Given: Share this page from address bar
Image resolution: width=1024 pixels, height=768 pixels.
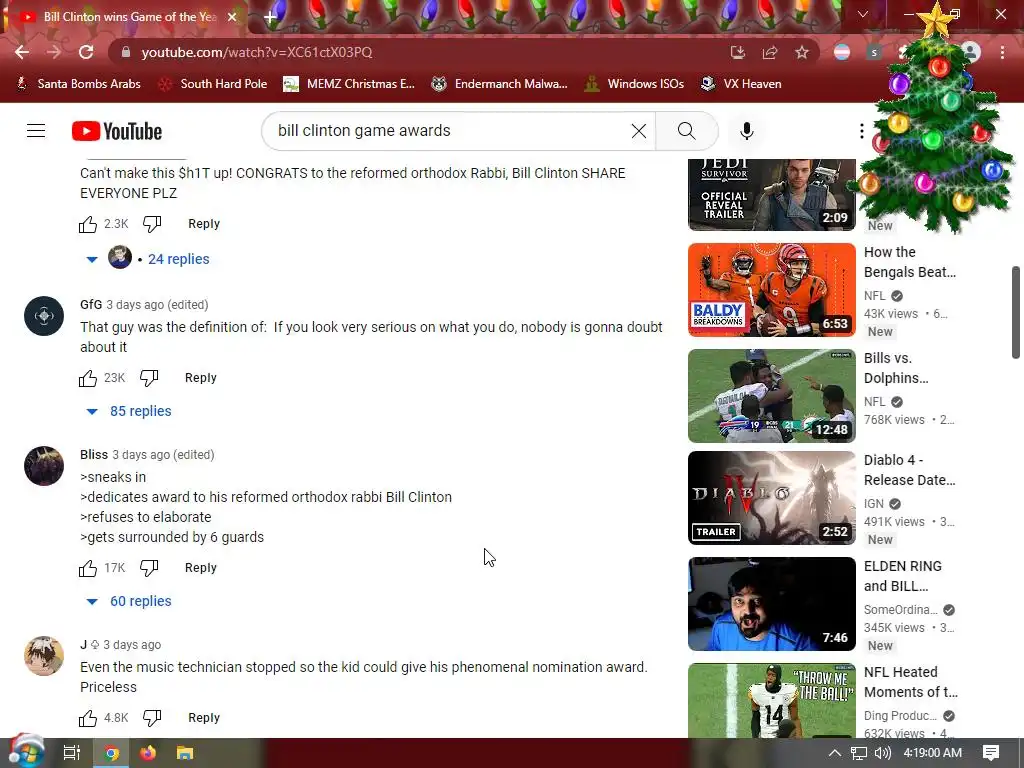Looking at the screenshot, I should click(x=770, y=52).
